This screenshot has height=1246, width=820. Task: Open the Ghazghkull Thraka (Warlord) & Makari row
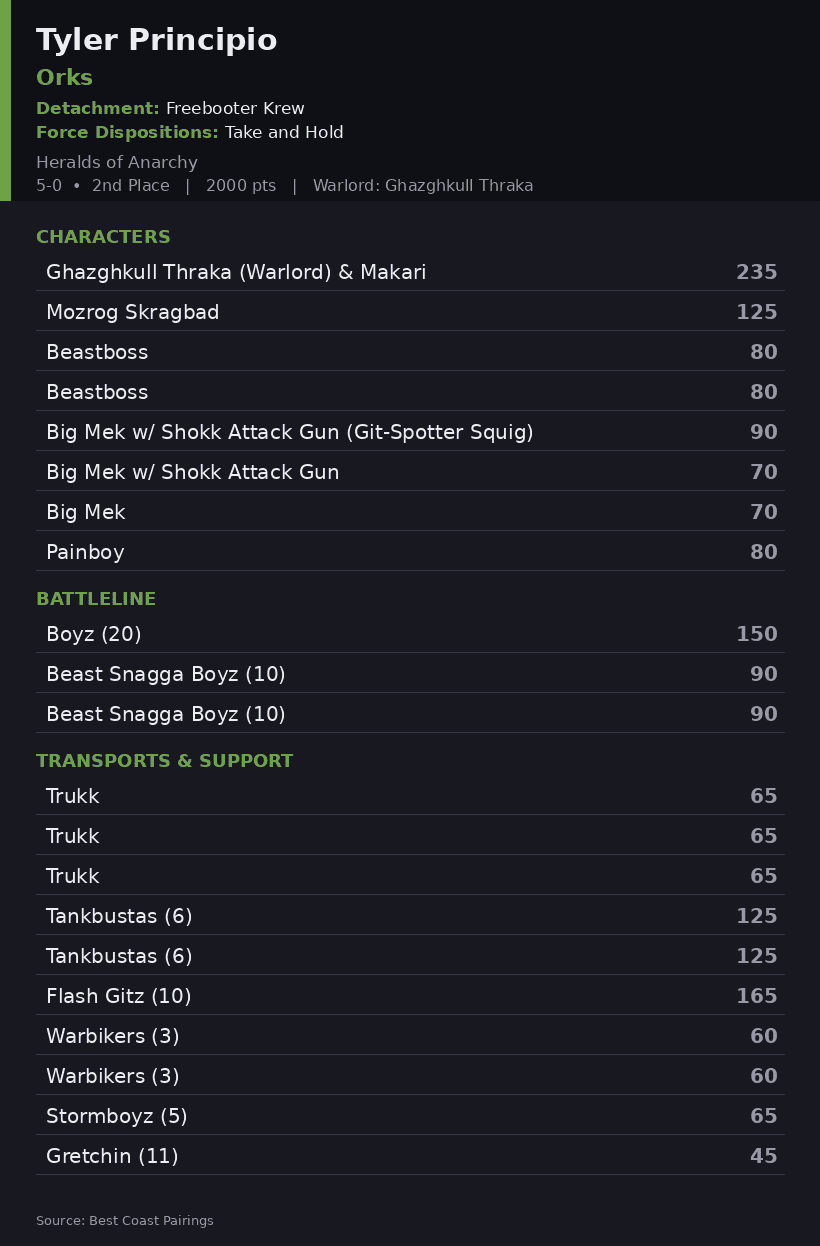click(x=410, y=271)
